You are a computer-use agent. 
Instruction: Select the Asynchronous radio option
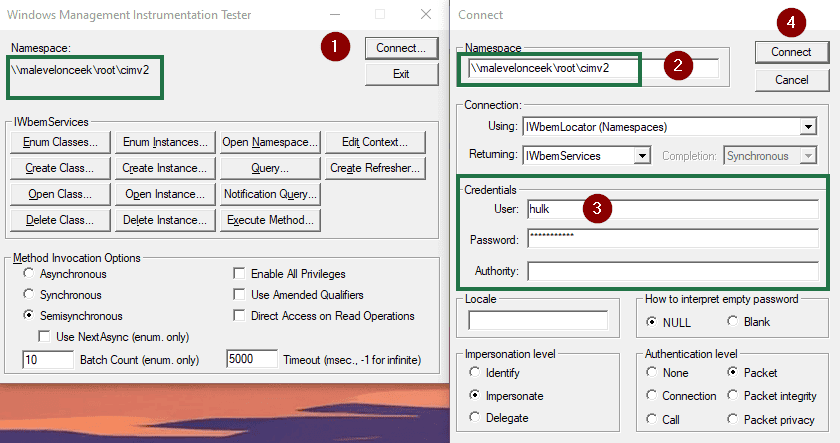tap(30, 274)
